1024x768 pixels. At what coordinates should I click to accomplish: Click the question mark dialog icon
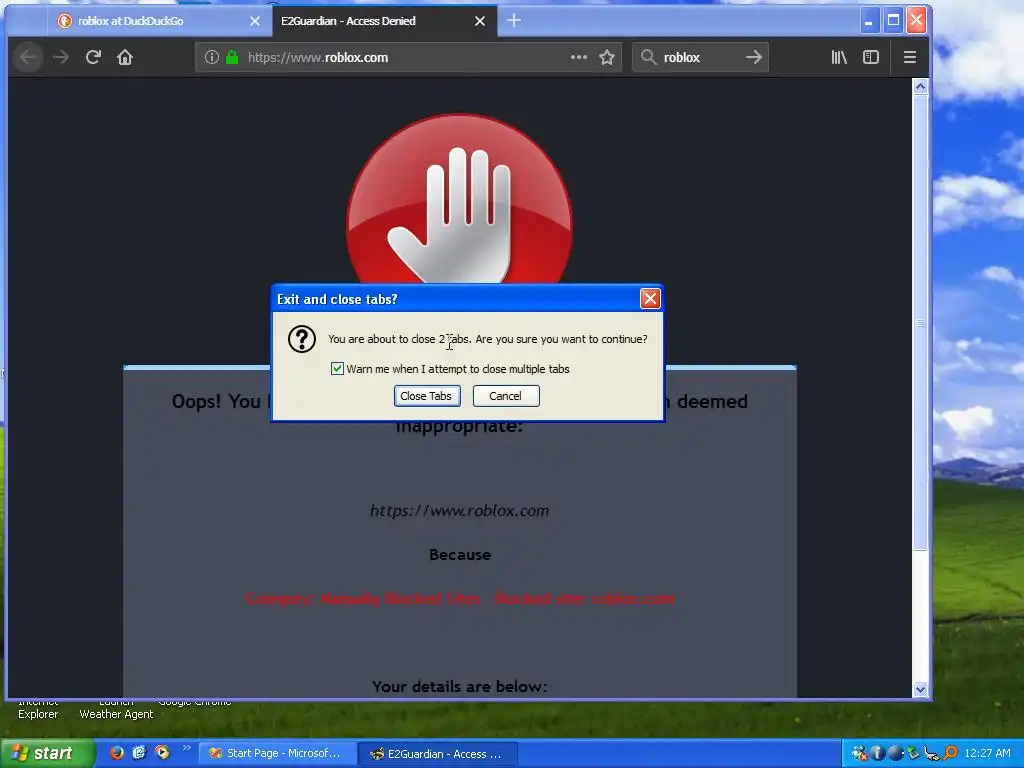point(302,339)
